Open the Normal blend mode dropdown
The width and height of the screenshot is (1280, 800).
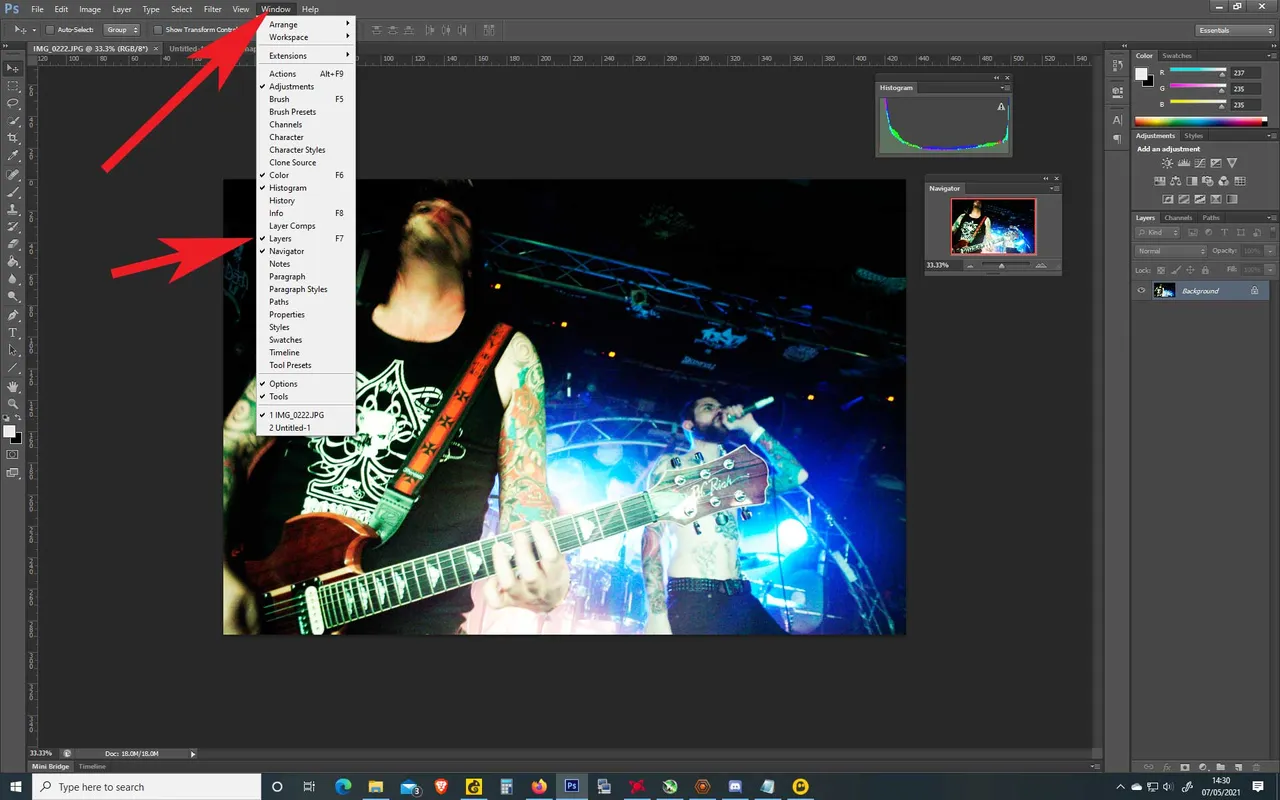coord(1171,251)
